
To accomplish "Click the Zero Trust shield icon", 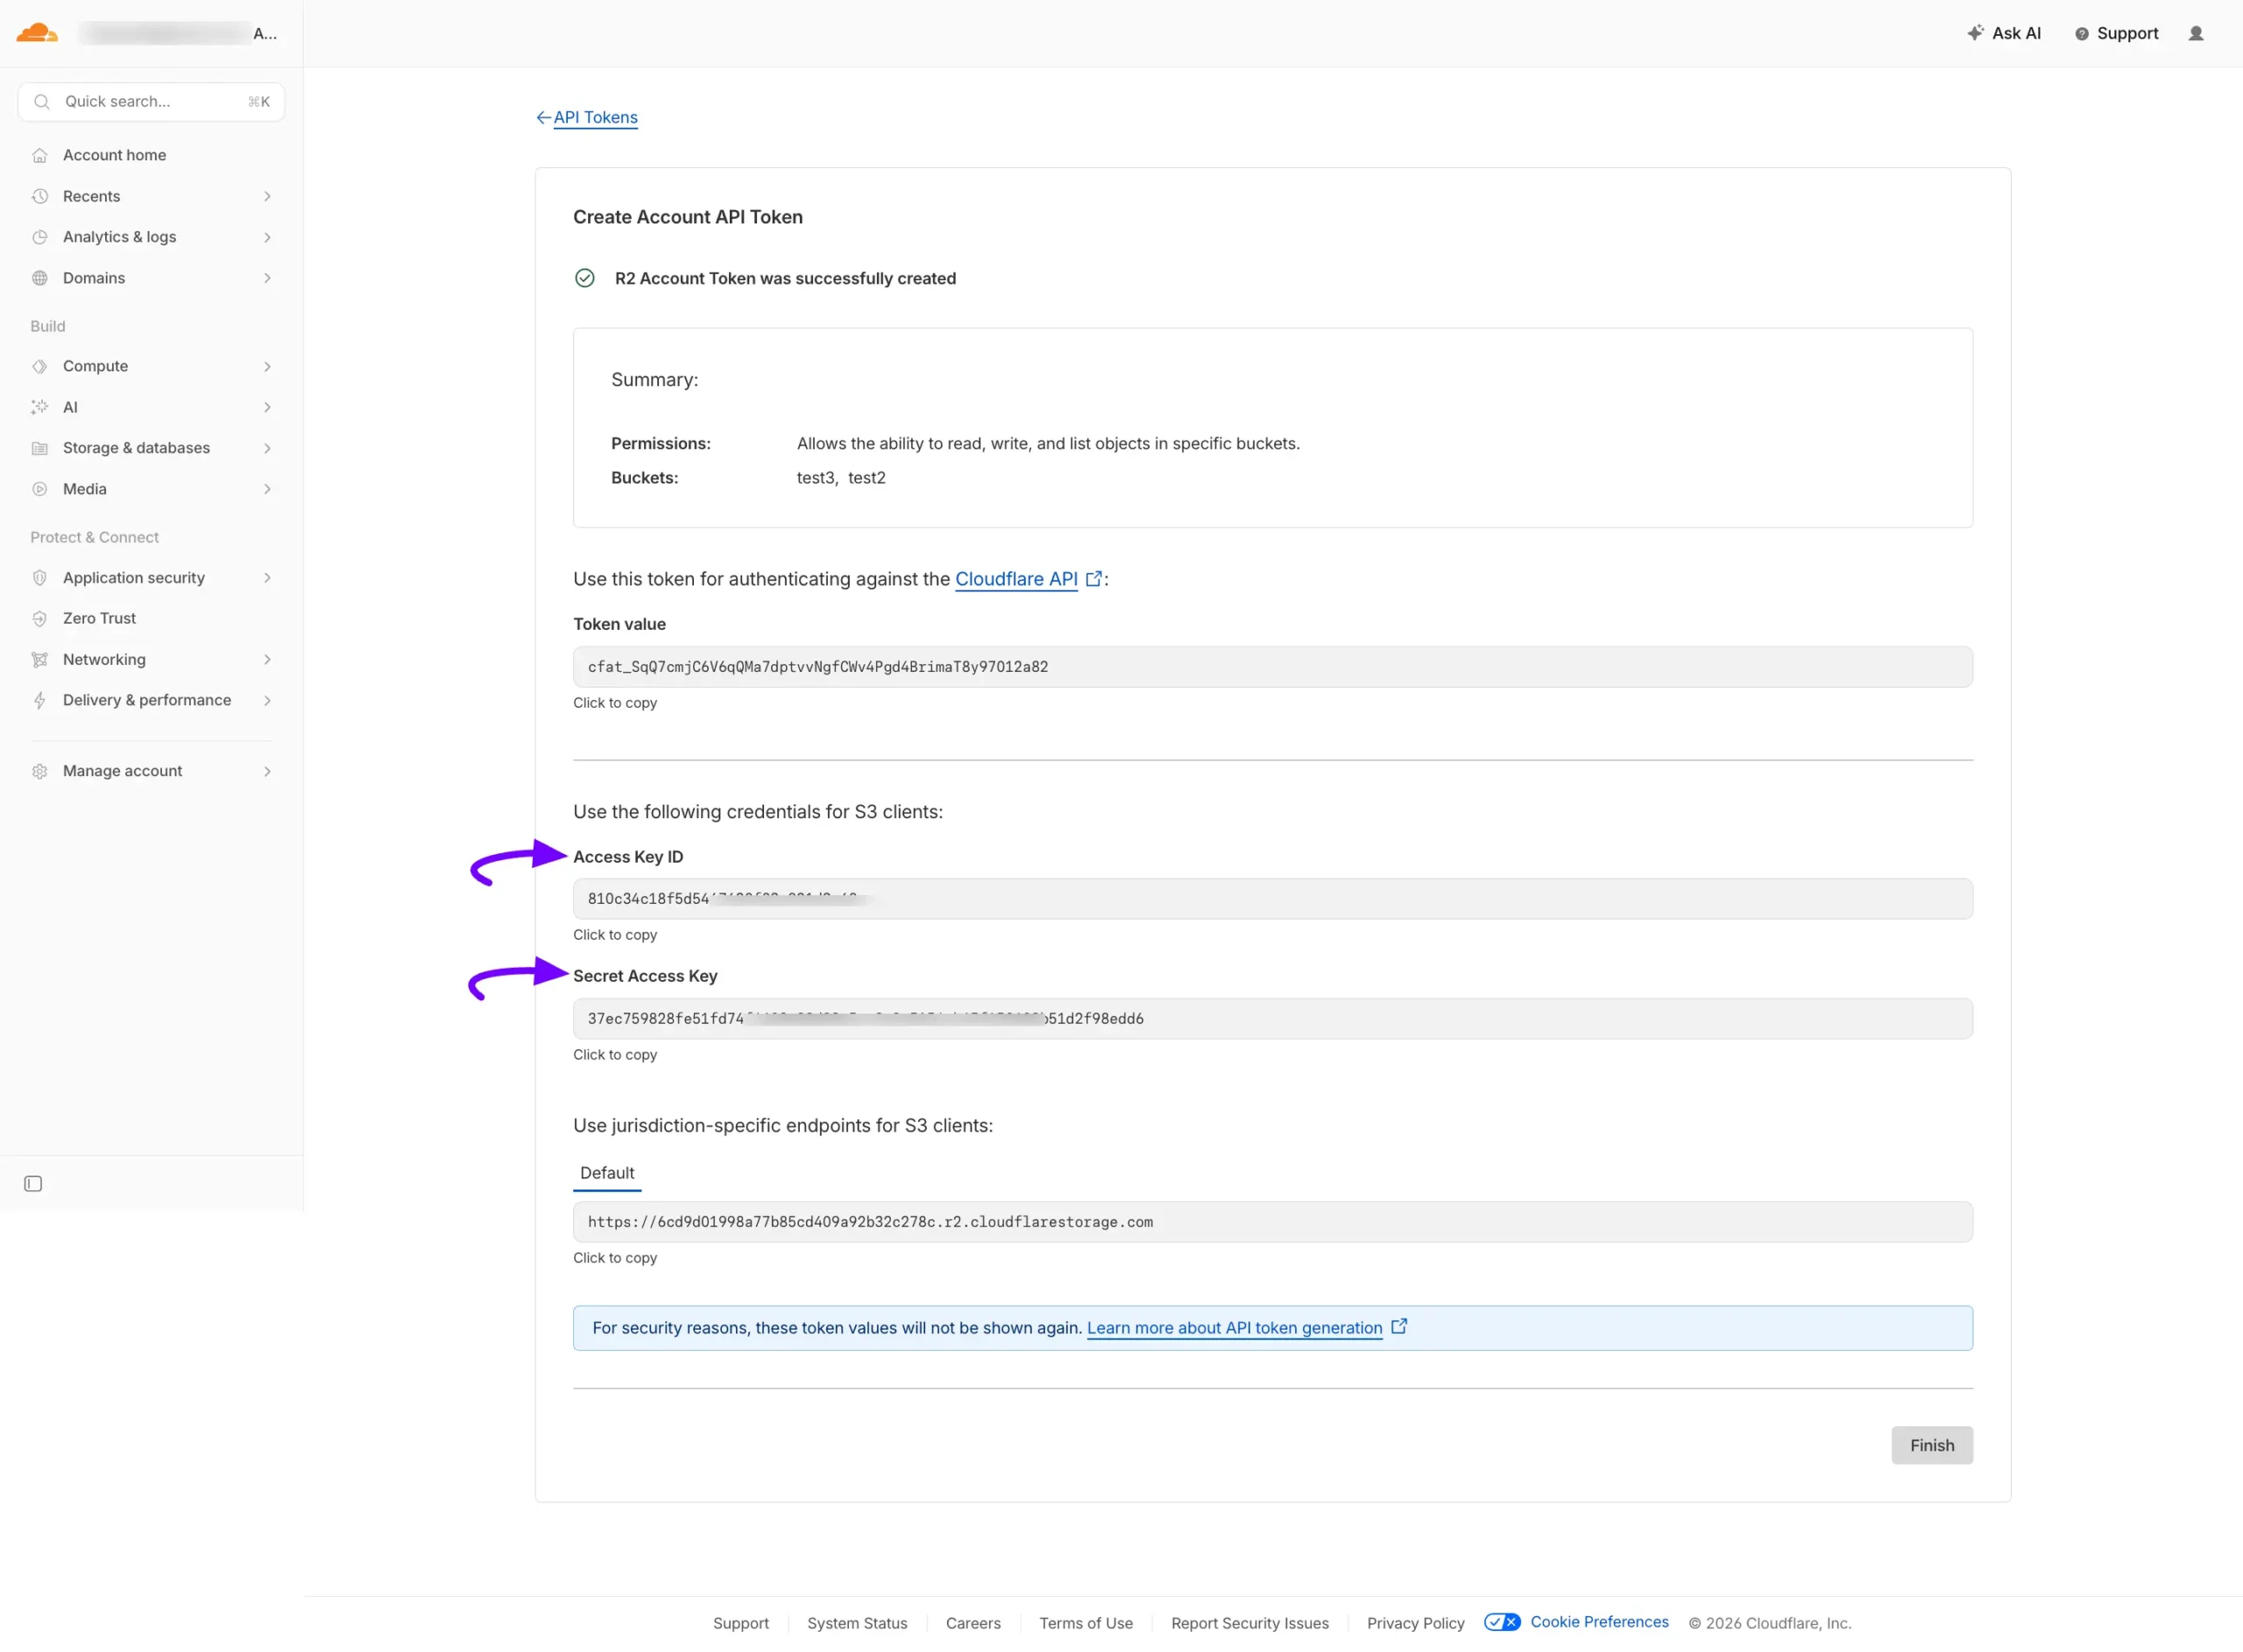I will pyautogui.click(x=40, y=619).
